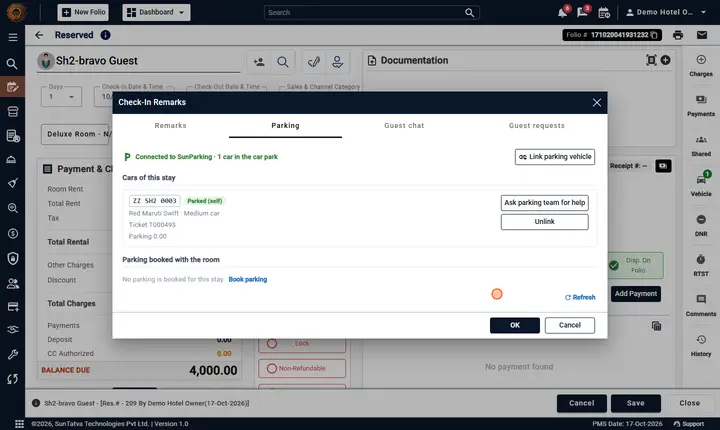The width and height of the screenshot is (720, 430).
Task: Open the wrench tools icon in sidebar
Action: pos(13,354)
